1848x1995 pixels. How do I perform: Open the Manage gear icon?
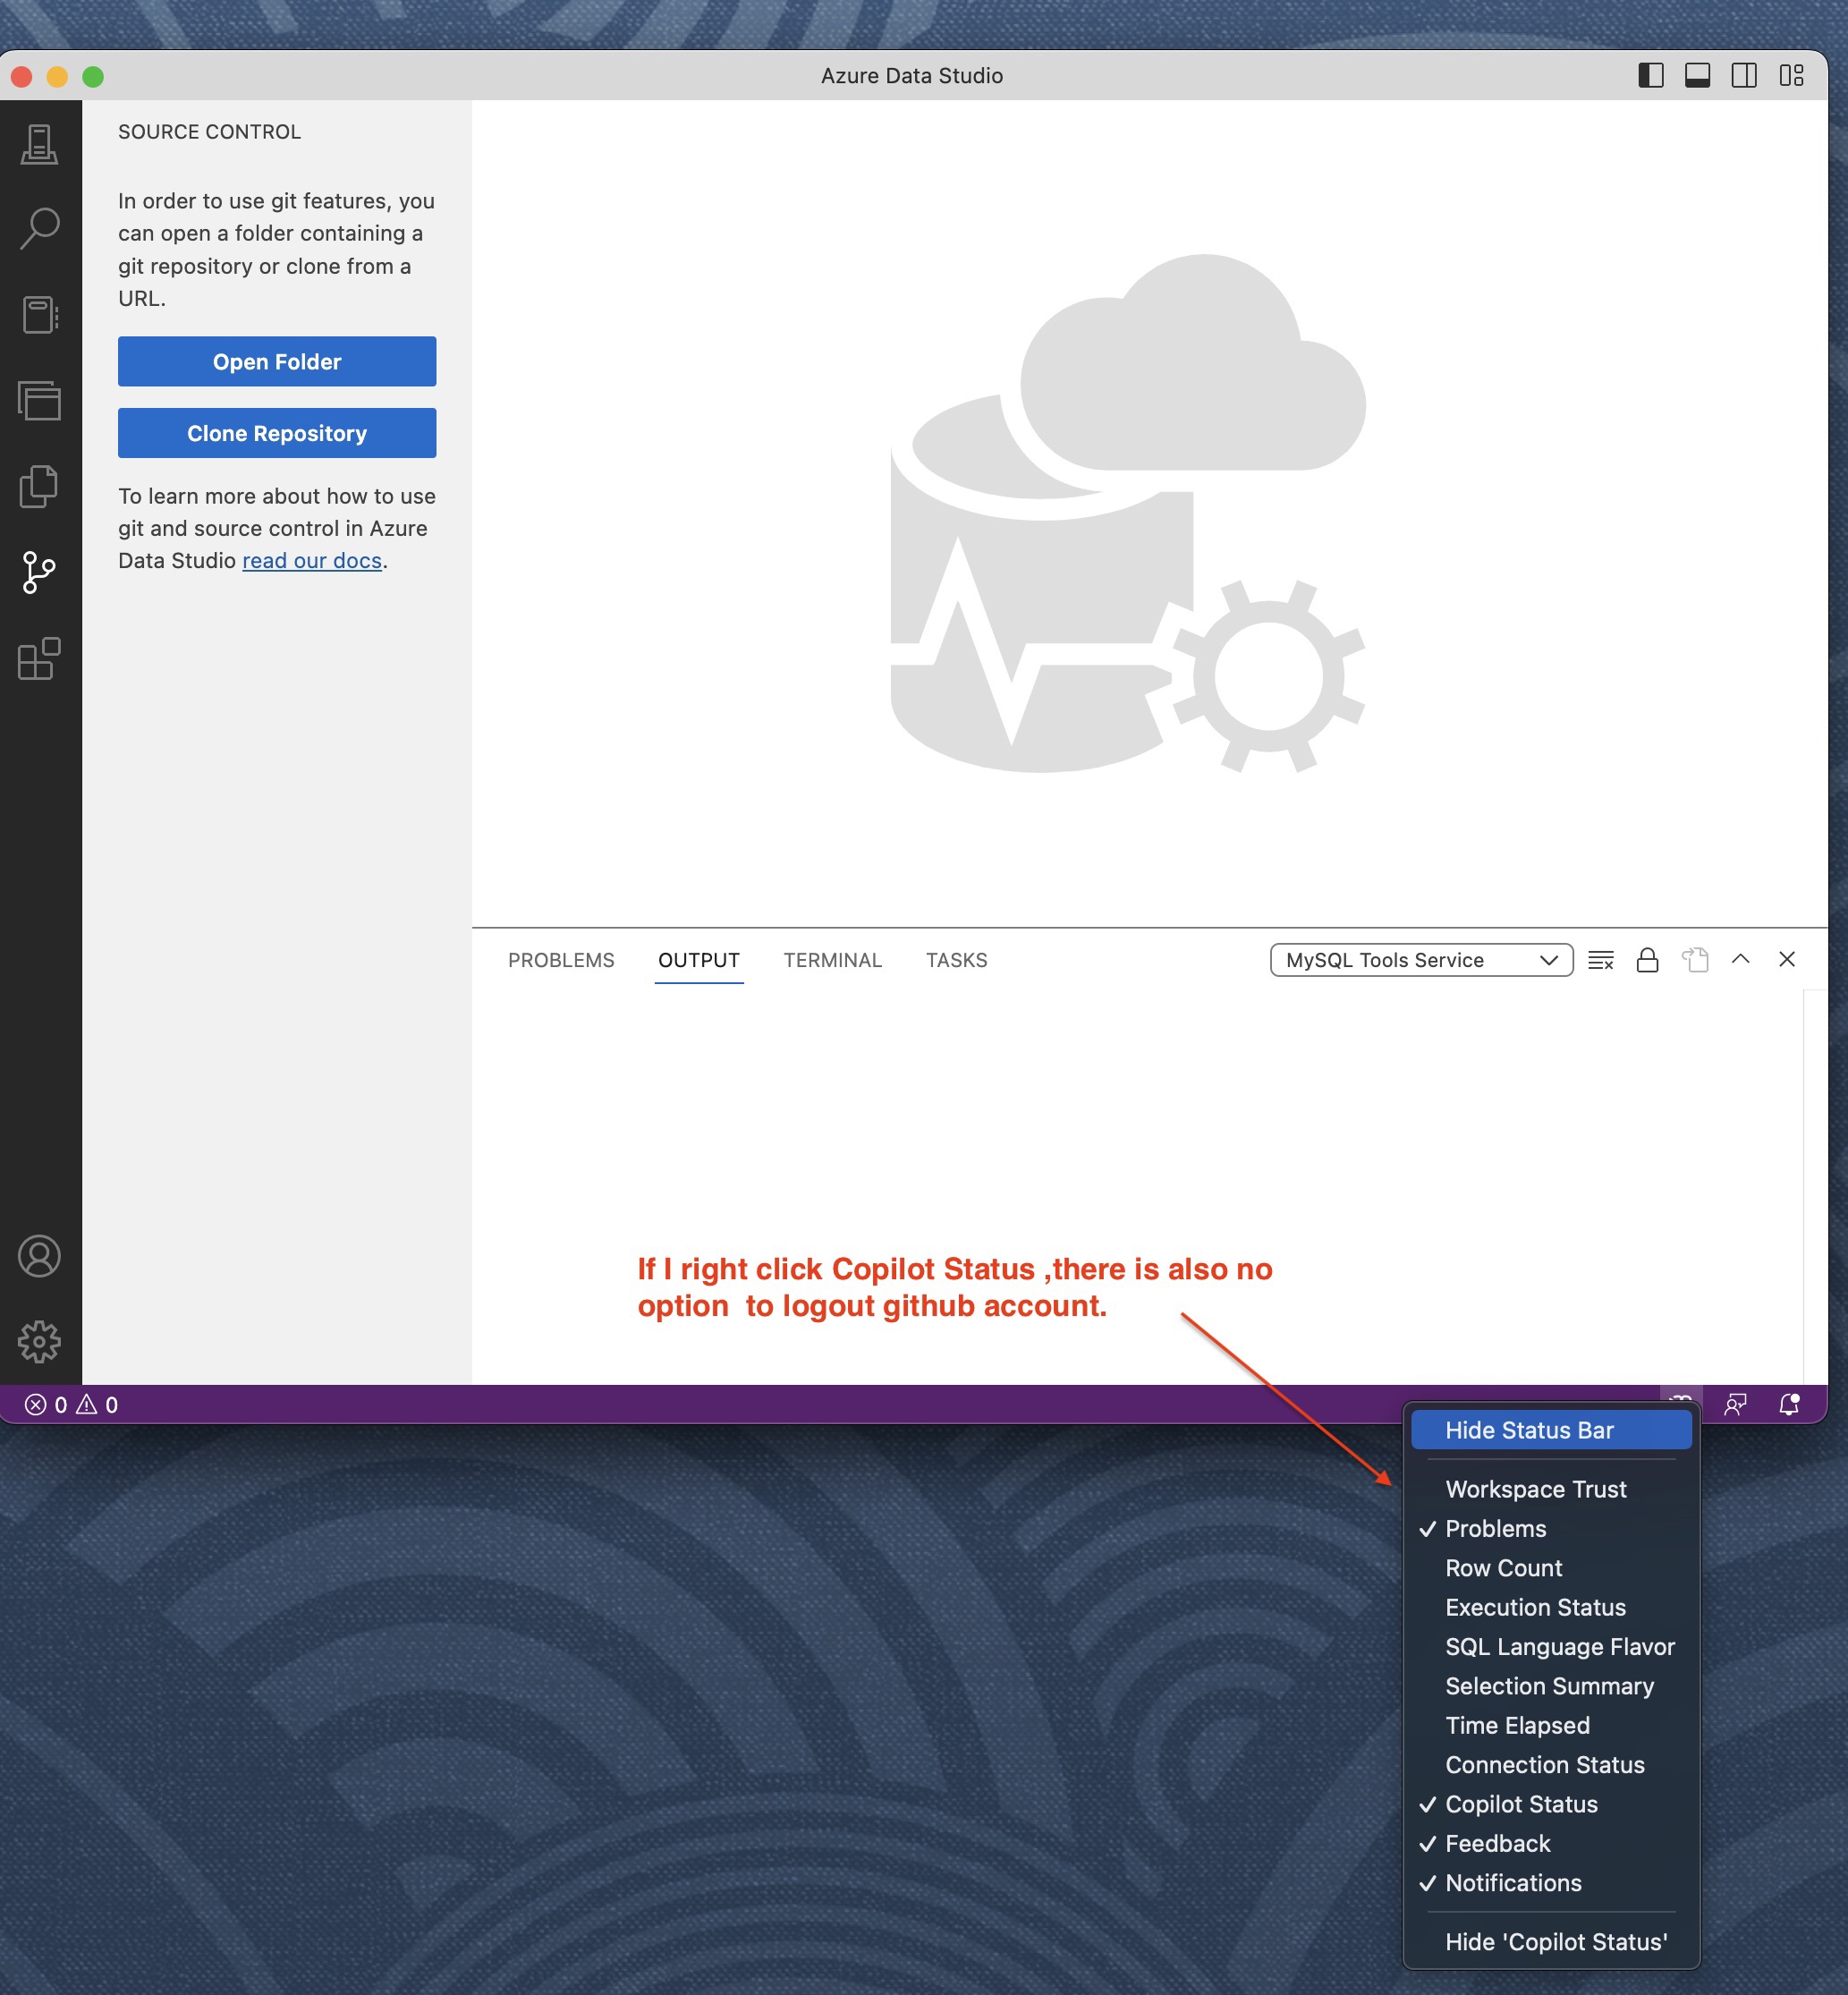39,1341
